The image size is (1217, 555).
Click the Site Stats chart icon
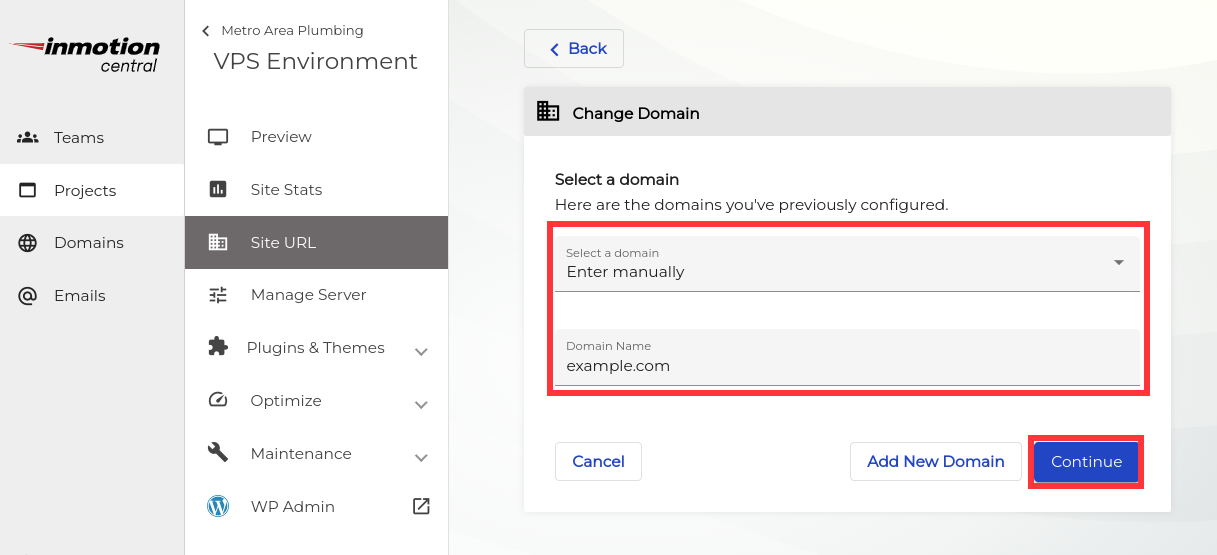tap(218, 190)
